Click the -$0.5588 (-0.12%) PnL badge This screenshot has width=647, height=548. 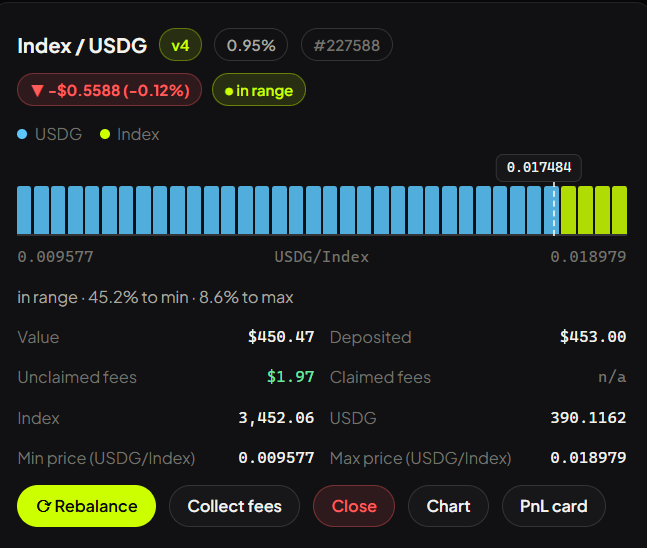(109, 90)
